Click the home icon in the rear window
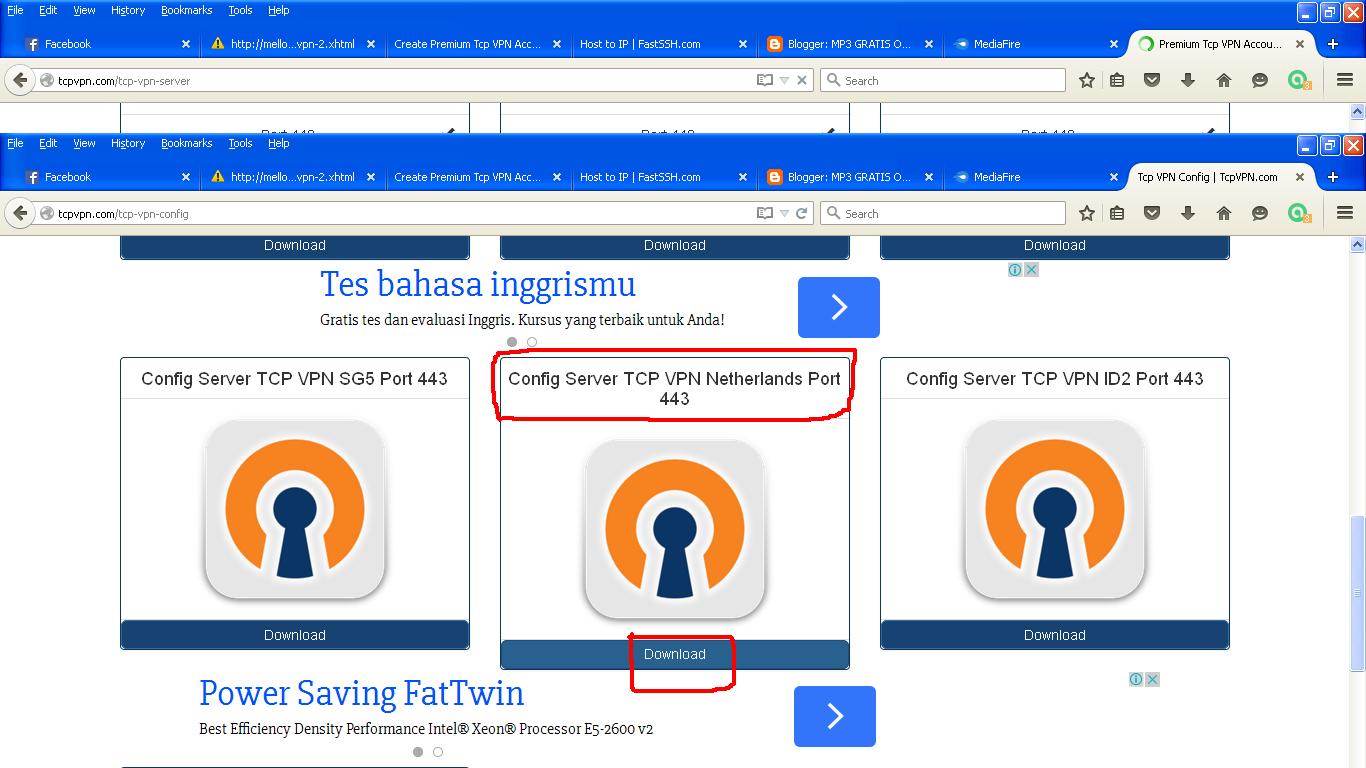Viewport: 1366px width, 768px height. (x=1224, y=80)
